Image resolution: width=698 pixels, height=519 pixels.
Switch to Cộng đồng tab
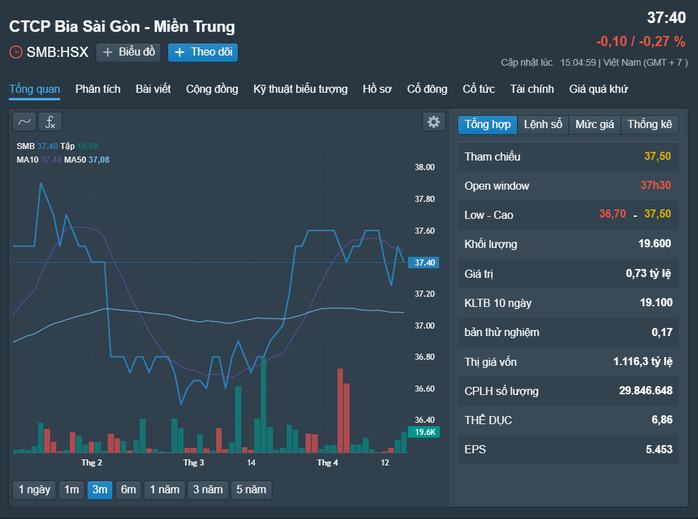tap(212, 89)
